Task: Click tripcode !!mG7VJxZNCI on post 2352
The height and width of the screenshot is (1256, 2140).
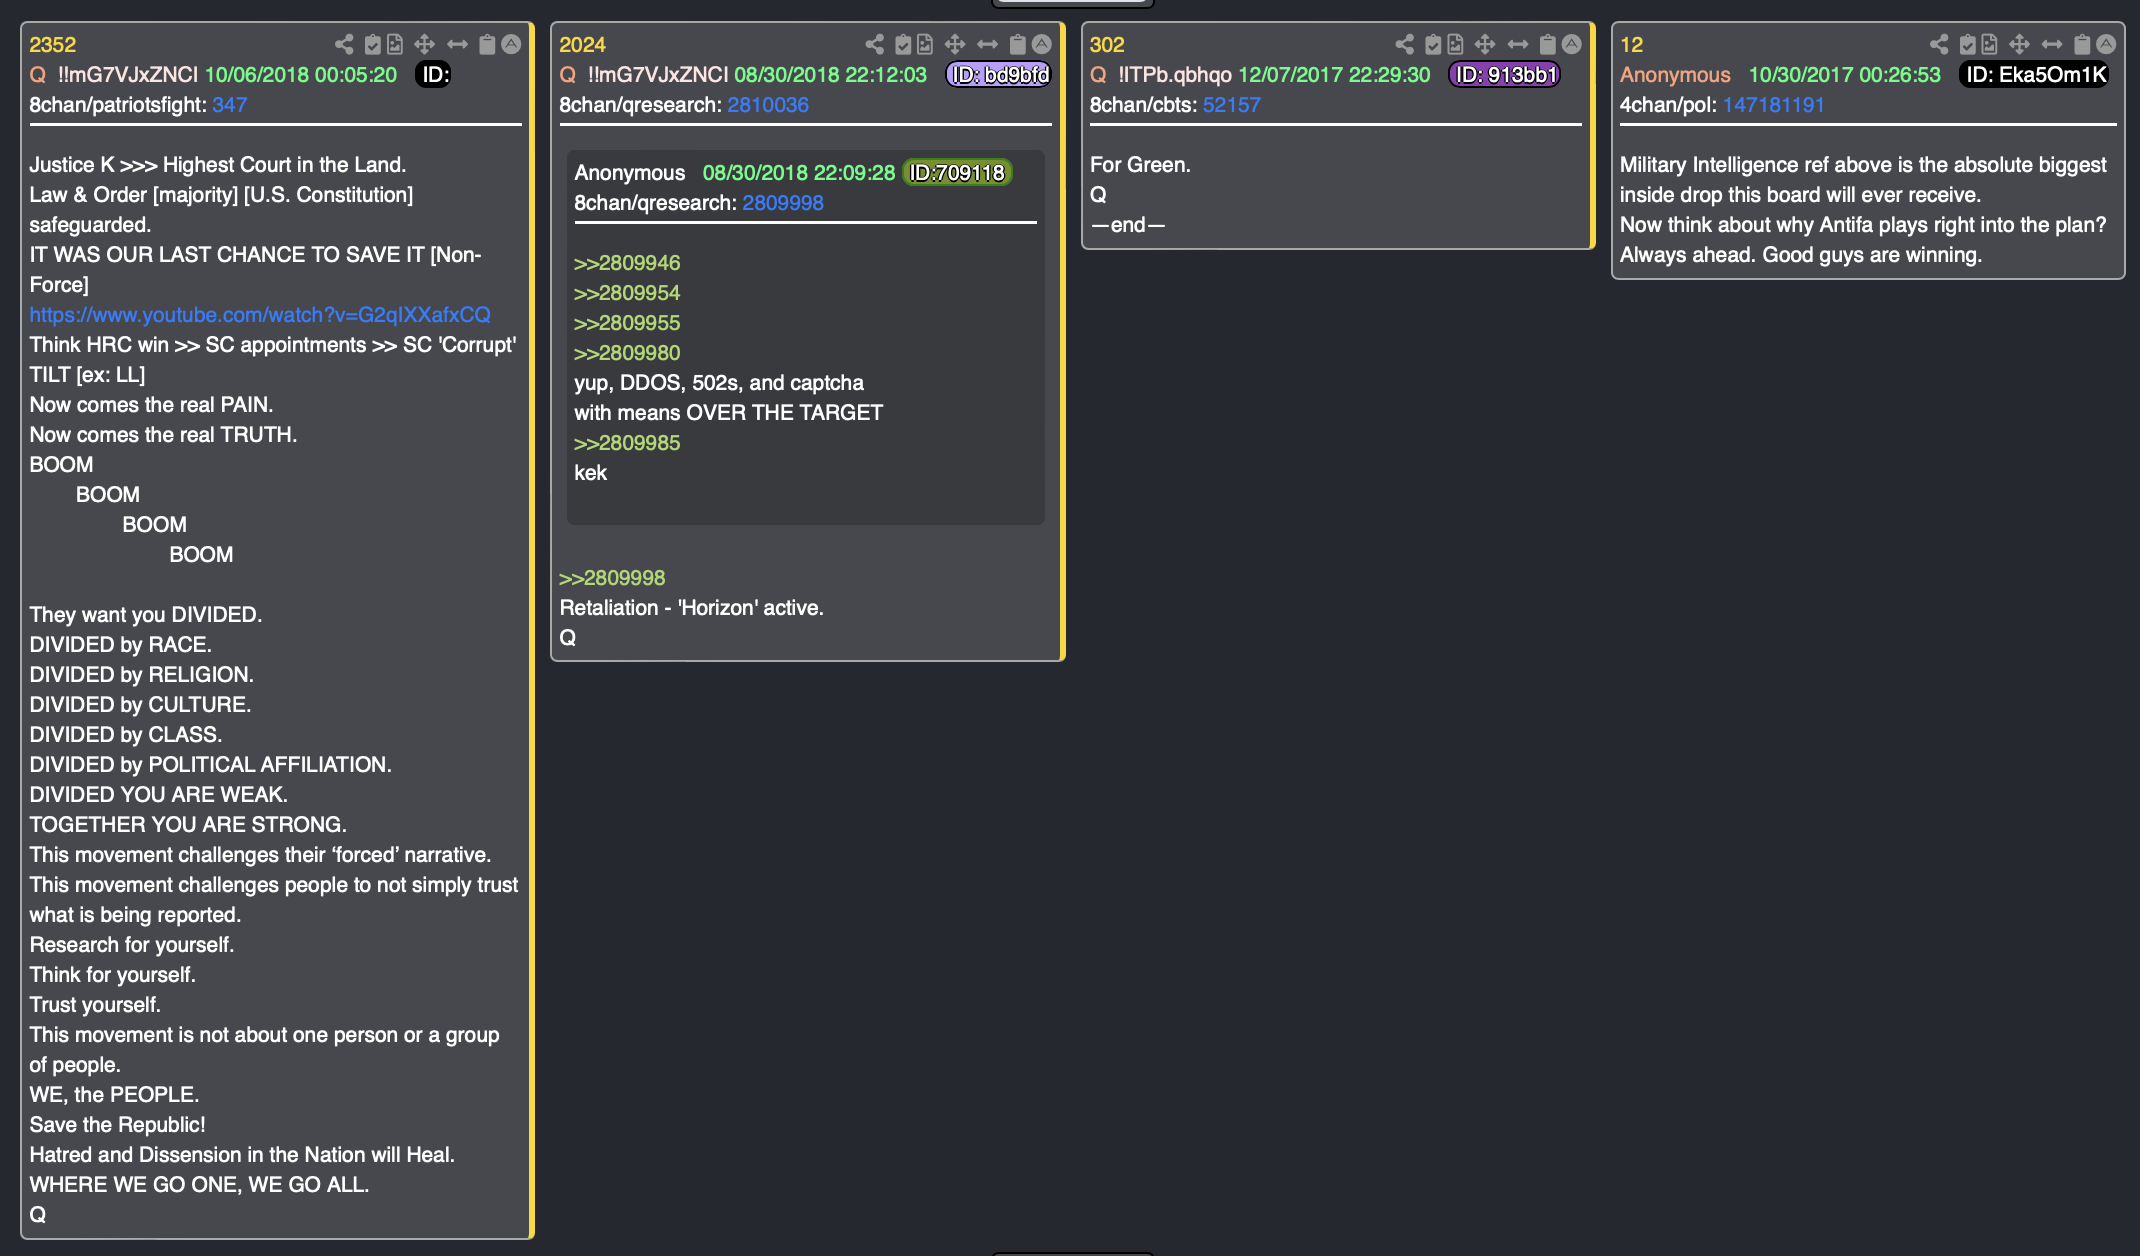Action: (128, 75)
